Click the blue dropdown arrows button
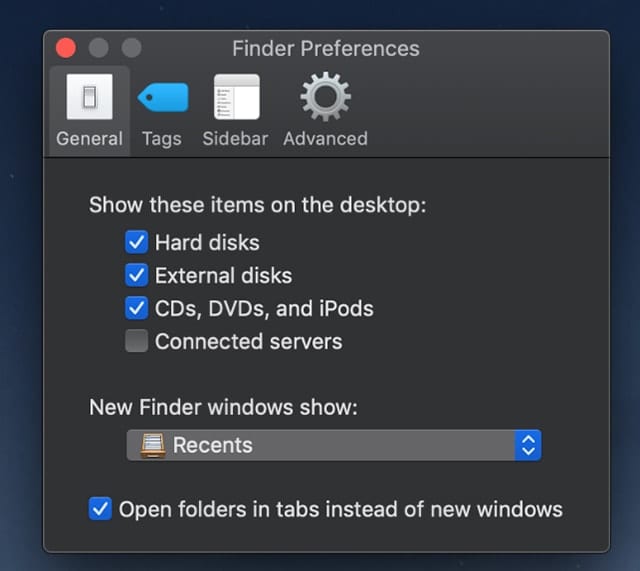 tap(527, 445)
